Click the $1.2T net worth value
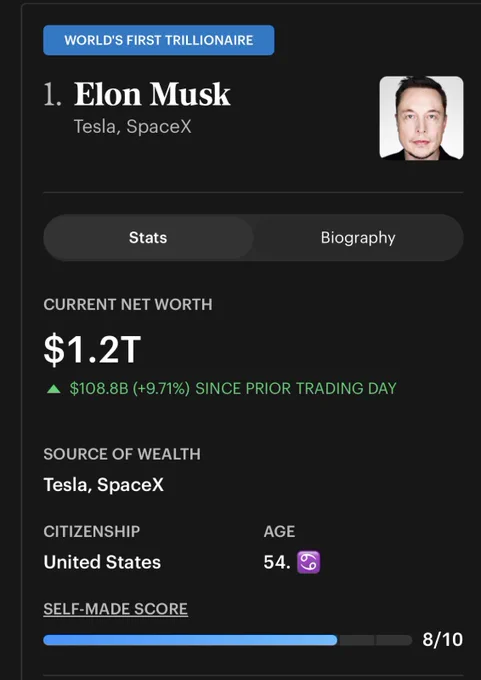Screen dimensions: 481x680 pos(92,350)
